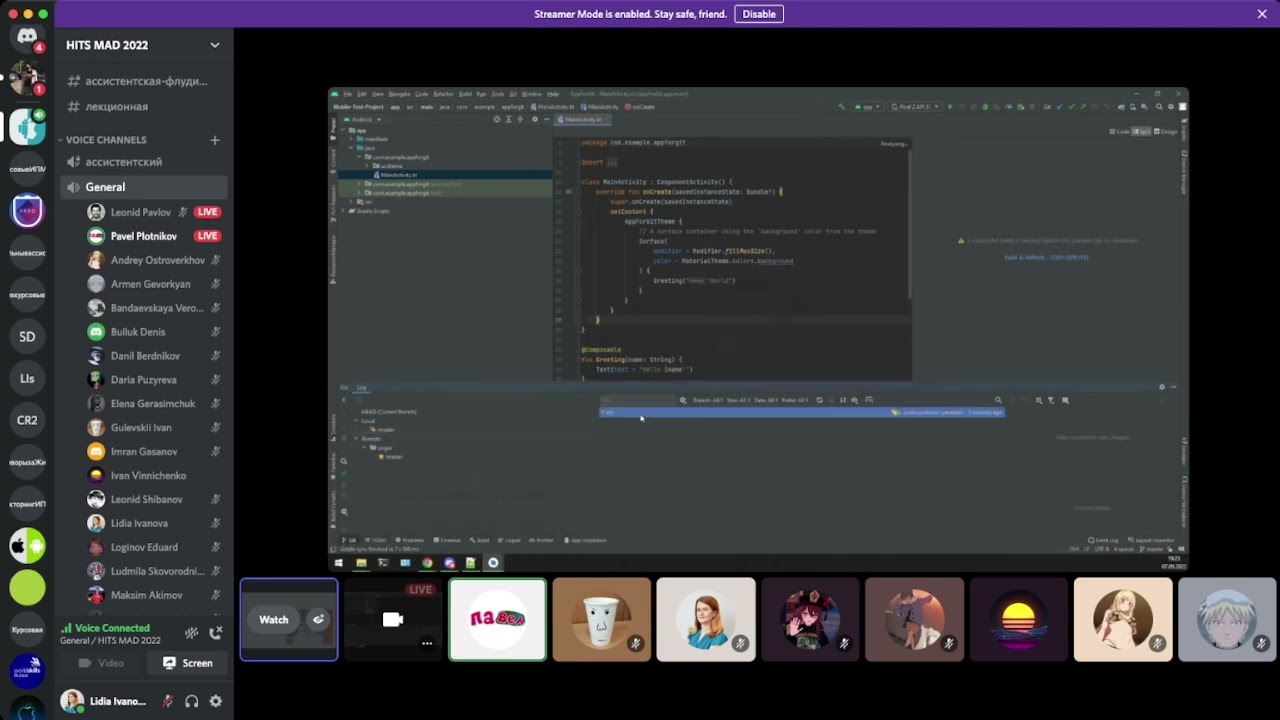Open the SD server

27,336
